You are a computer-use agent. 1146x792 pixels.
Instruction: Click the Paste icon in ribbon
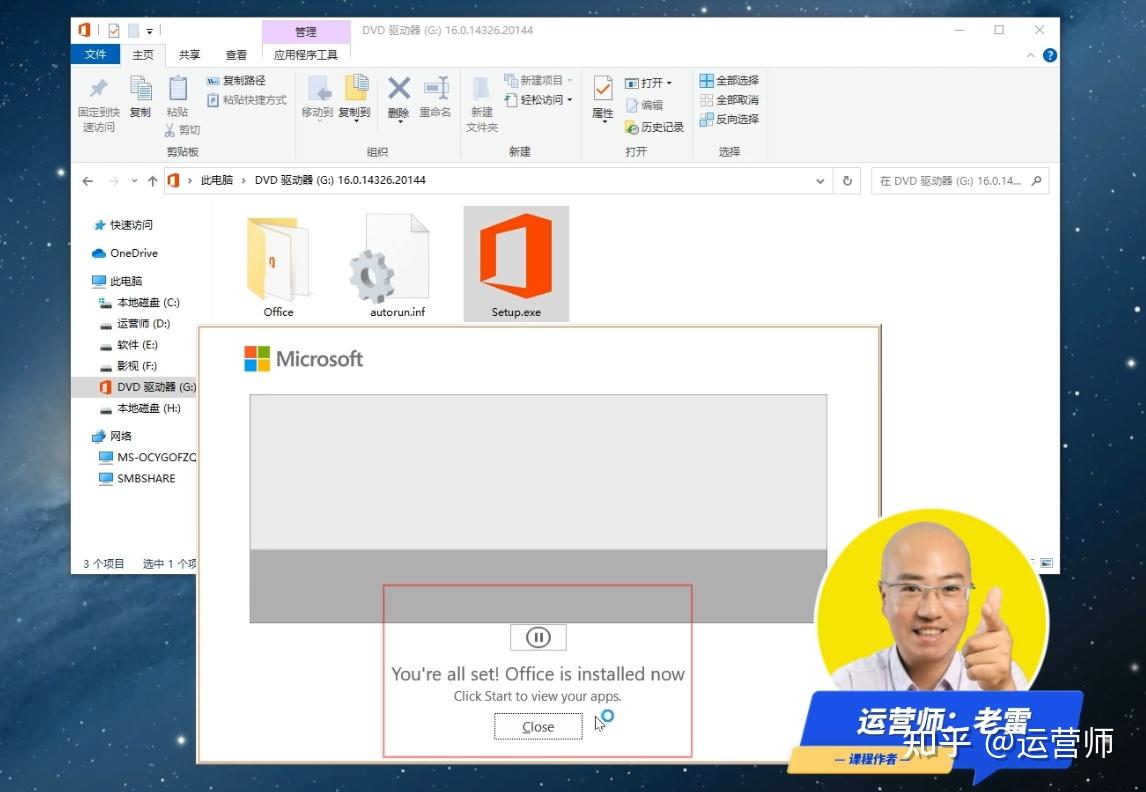178,88
